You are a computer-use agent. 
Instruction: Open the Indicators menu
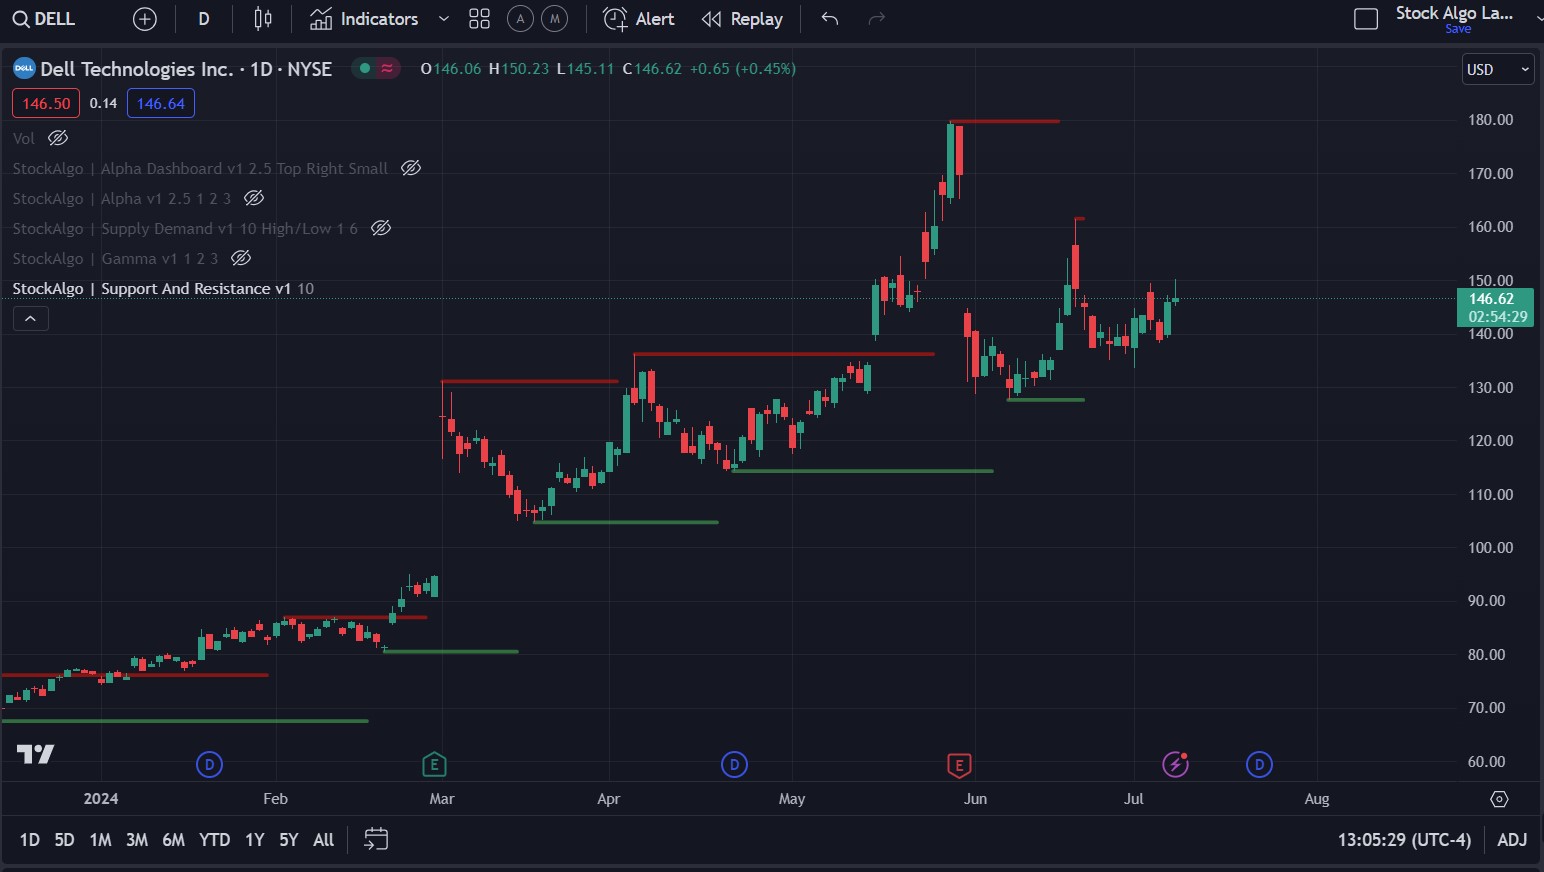point(364,19)
